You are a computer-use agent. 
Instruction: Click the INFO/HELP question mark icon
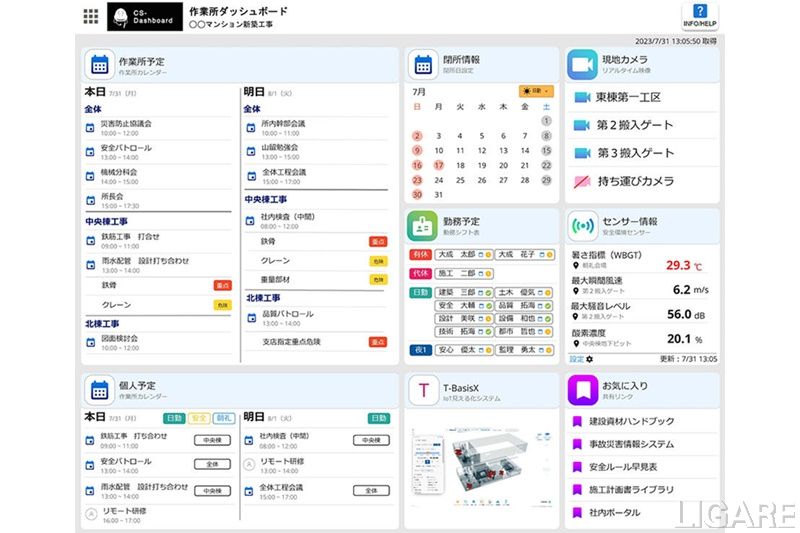click(699, 15)
